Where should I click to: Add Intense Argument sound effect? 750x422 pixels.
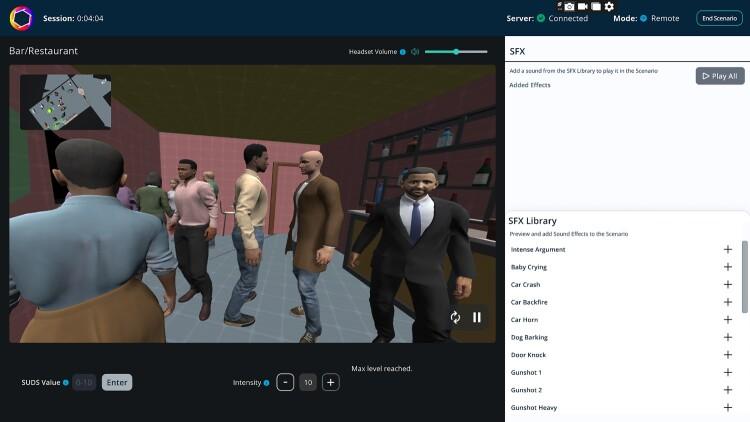727,249
